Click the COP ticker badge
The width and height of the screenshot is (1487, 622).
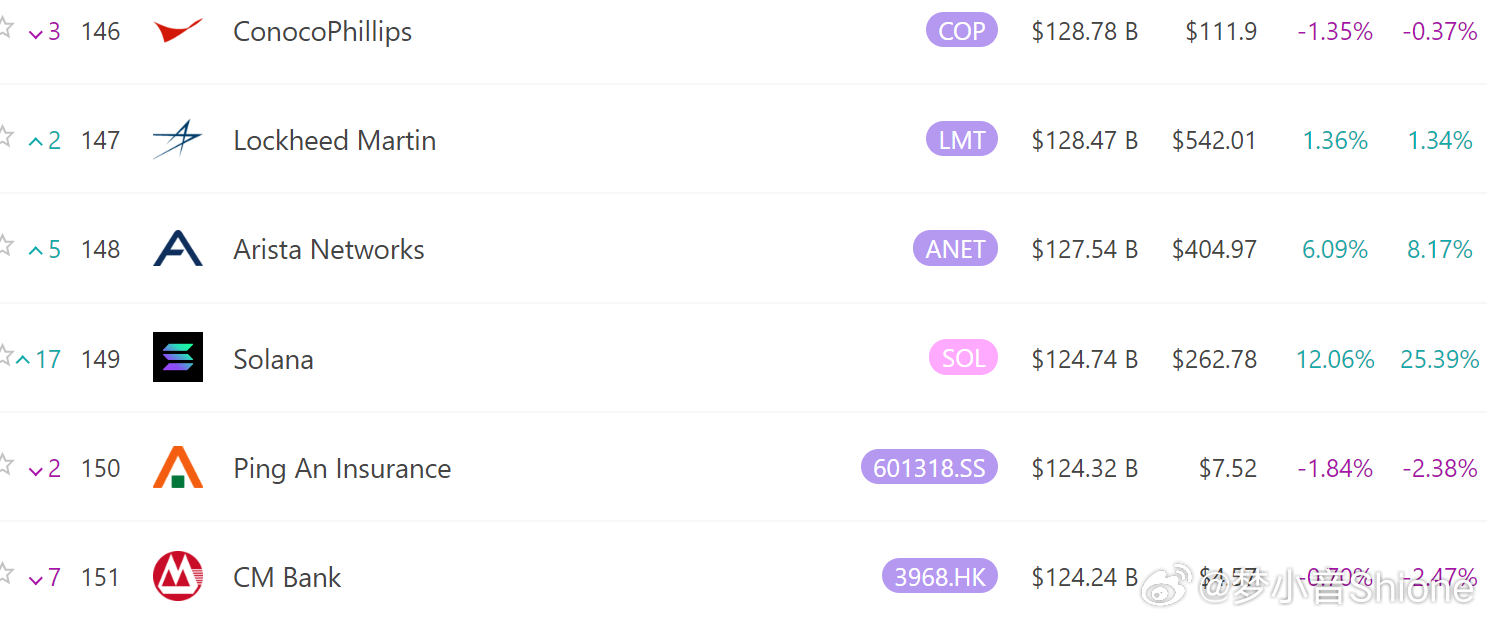pyautogui.click(x=961, y=31)
